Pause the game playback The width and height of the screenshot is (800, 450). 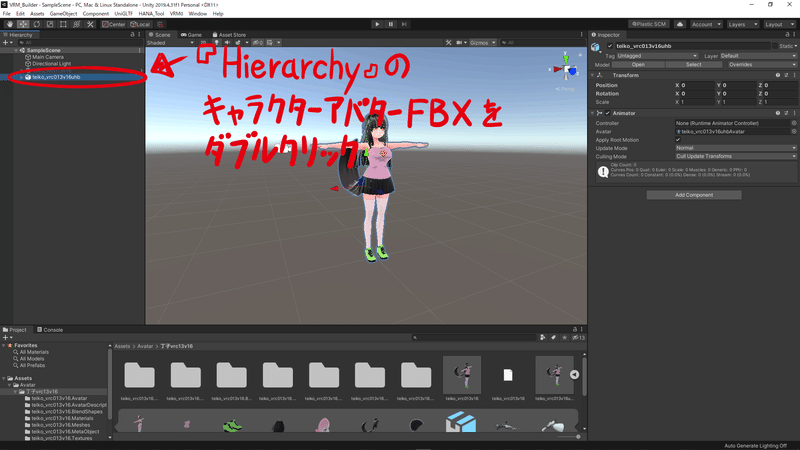point(391,24)
